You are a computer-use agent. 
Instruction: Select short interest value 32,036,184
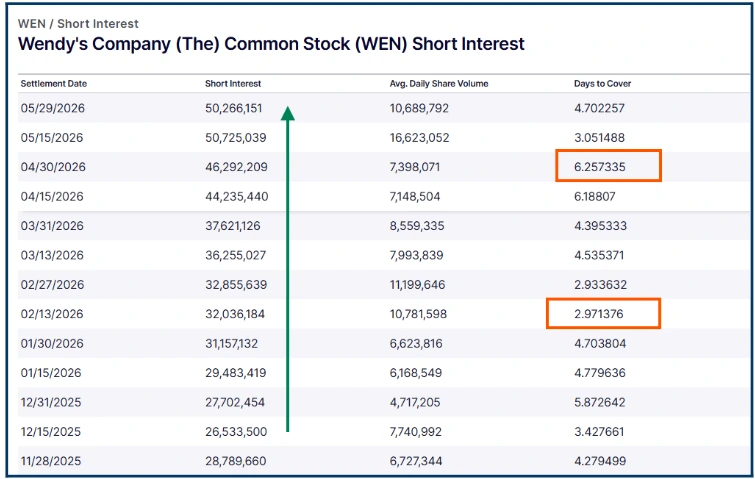pyautogui.click(x=235, y=314)
